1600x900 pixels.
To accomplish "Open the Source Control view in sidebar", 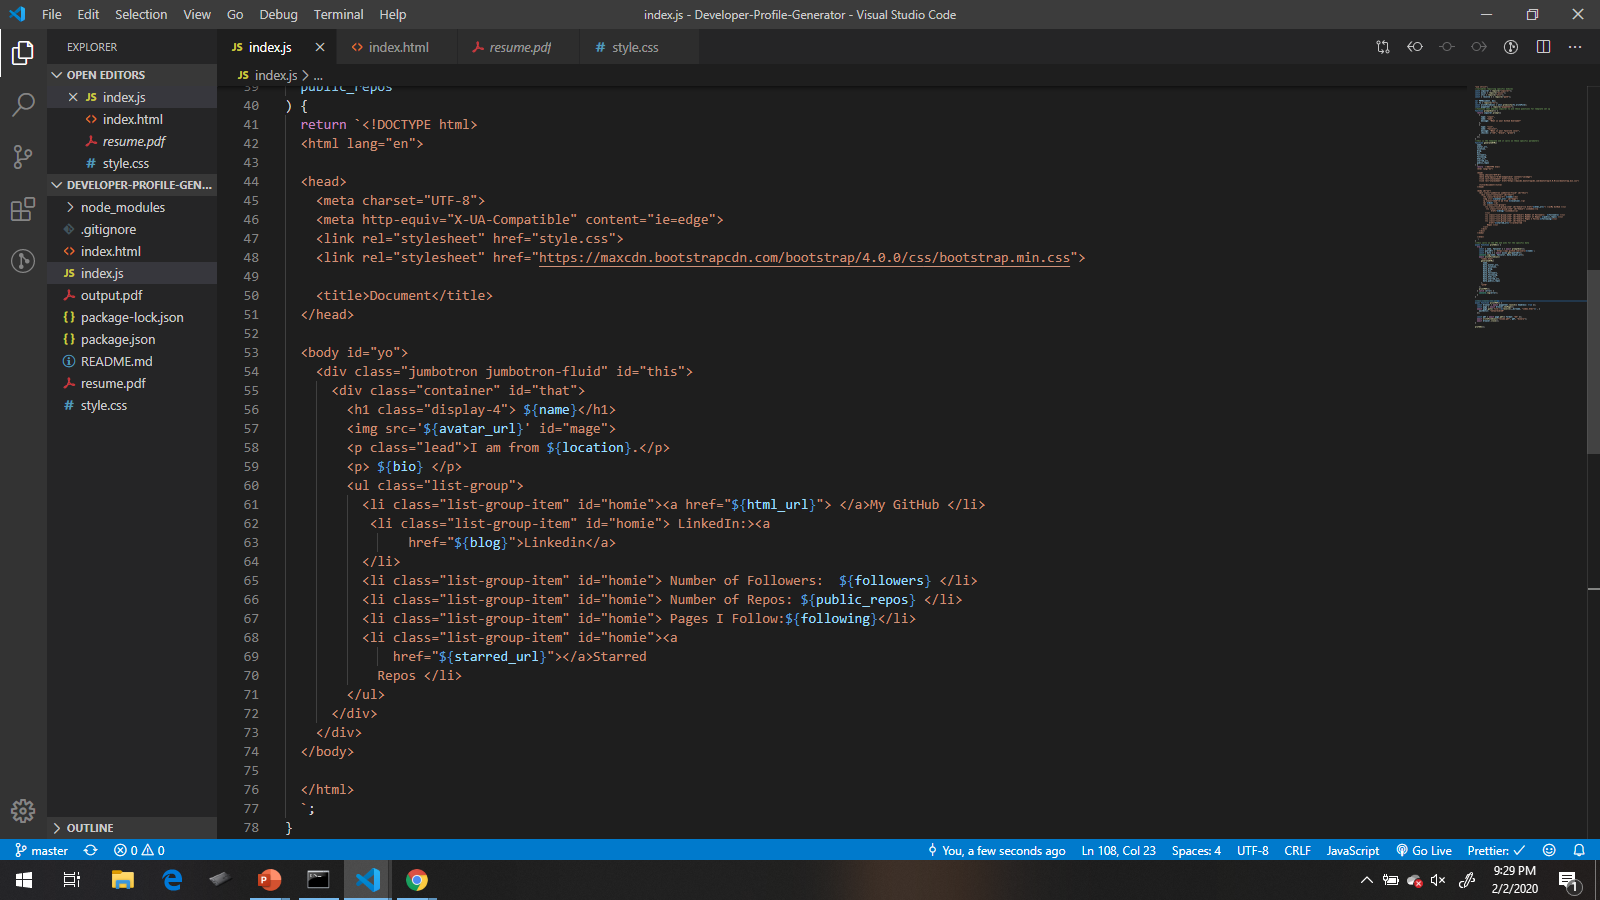I will (22, 157).
